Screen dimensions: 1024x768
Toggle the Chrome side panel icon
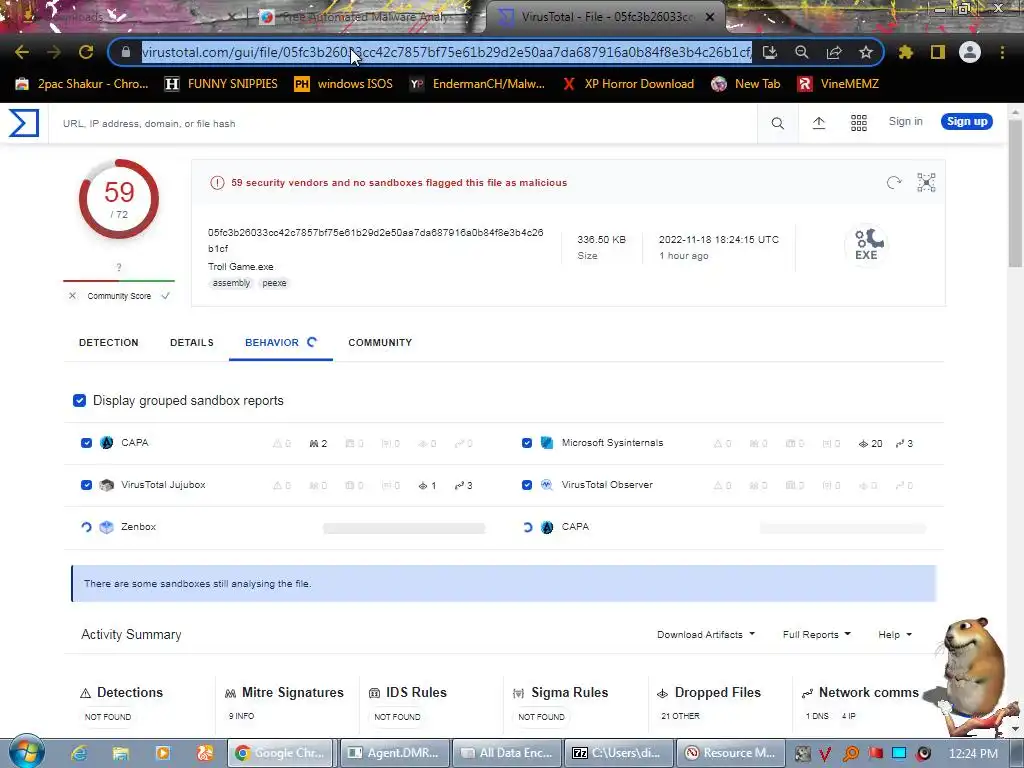click(938, 52)
